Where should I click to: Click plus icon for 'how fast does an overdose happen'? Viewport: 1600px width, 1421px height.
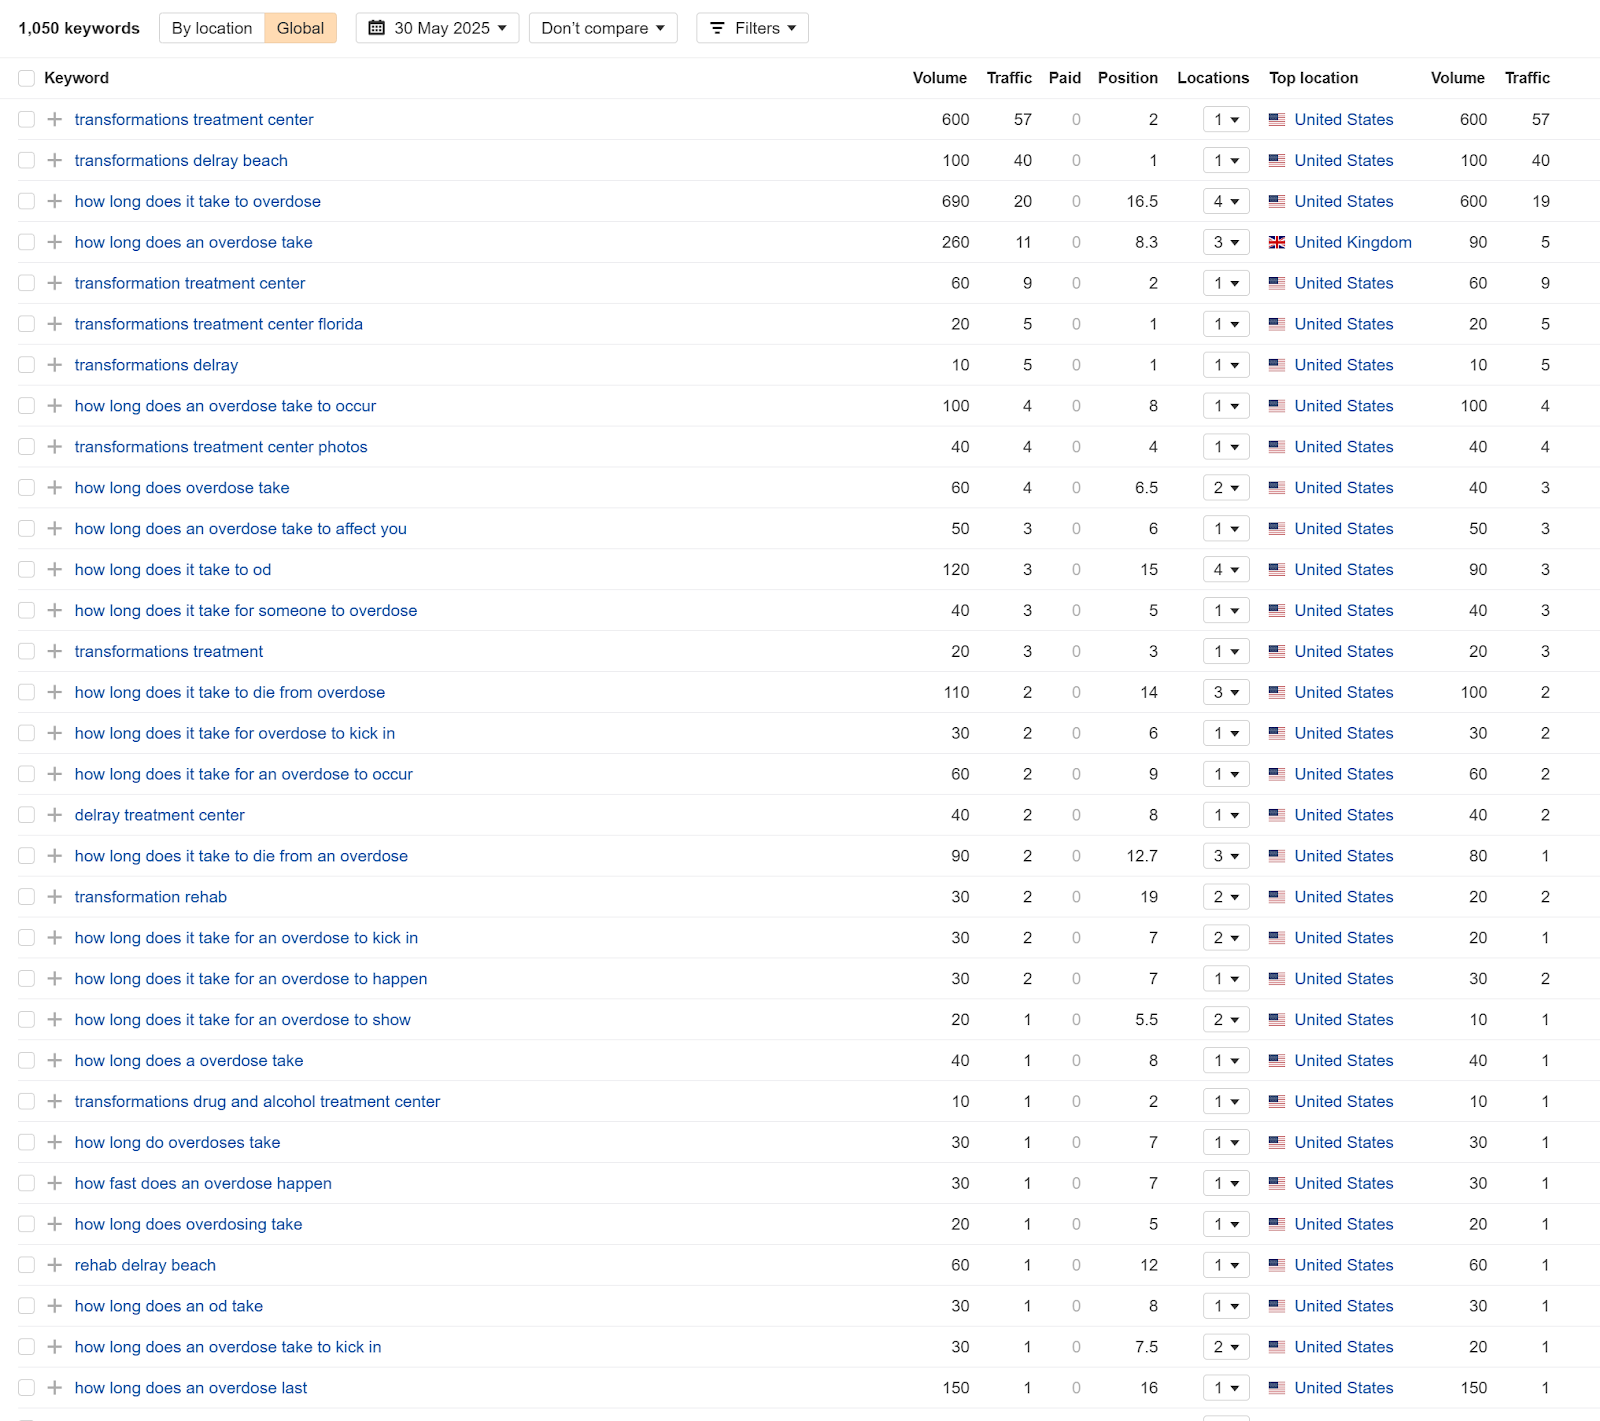[55, 1184]
